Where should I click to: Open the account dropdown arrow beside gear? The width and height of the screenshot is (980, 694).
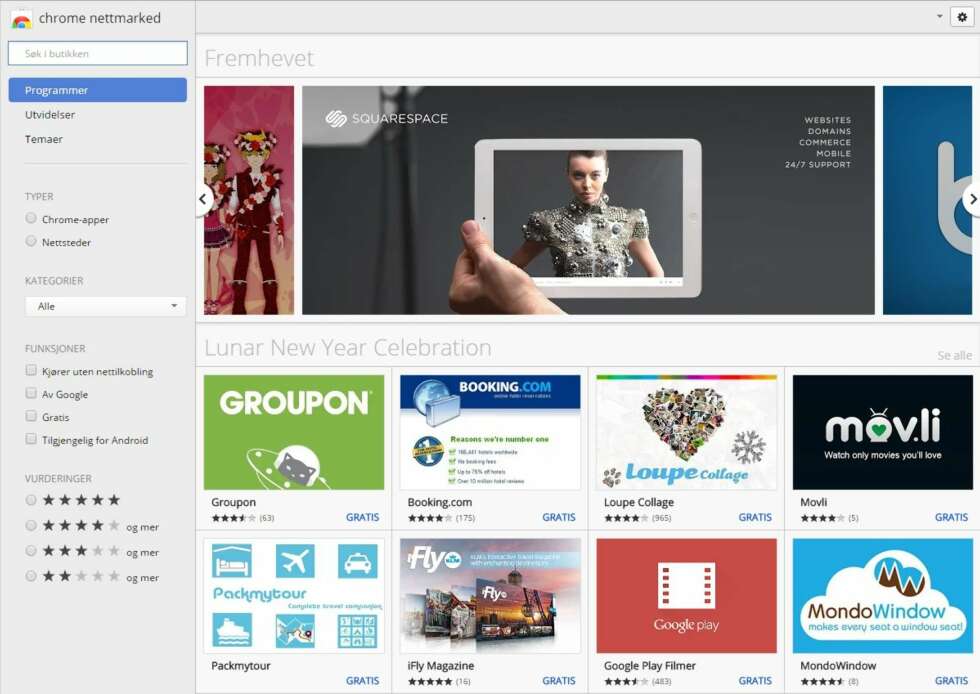[939, 16]
